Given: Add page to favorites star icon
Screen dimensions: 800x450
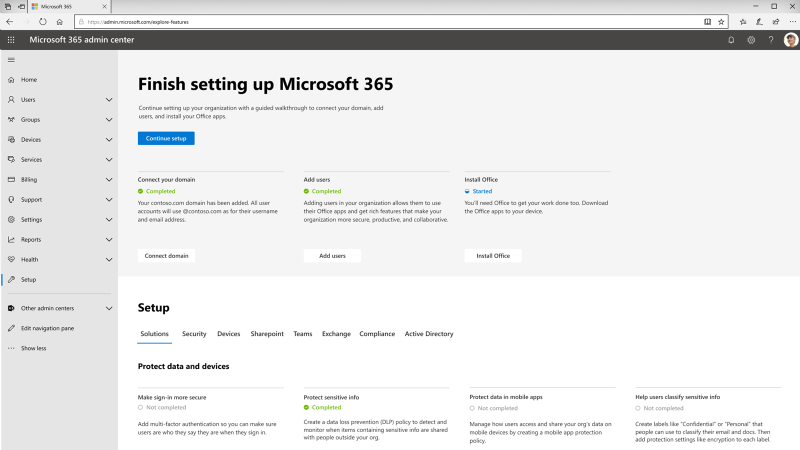Looking at the screenshot, I should pyautogui.click(x=721, y=22).
